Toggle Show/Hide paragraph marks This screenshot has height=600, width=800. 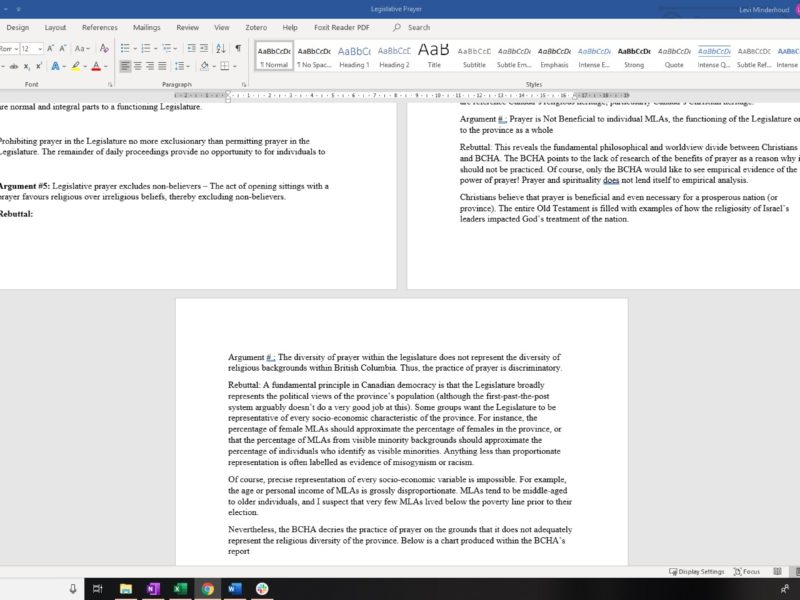click(237, 48)
